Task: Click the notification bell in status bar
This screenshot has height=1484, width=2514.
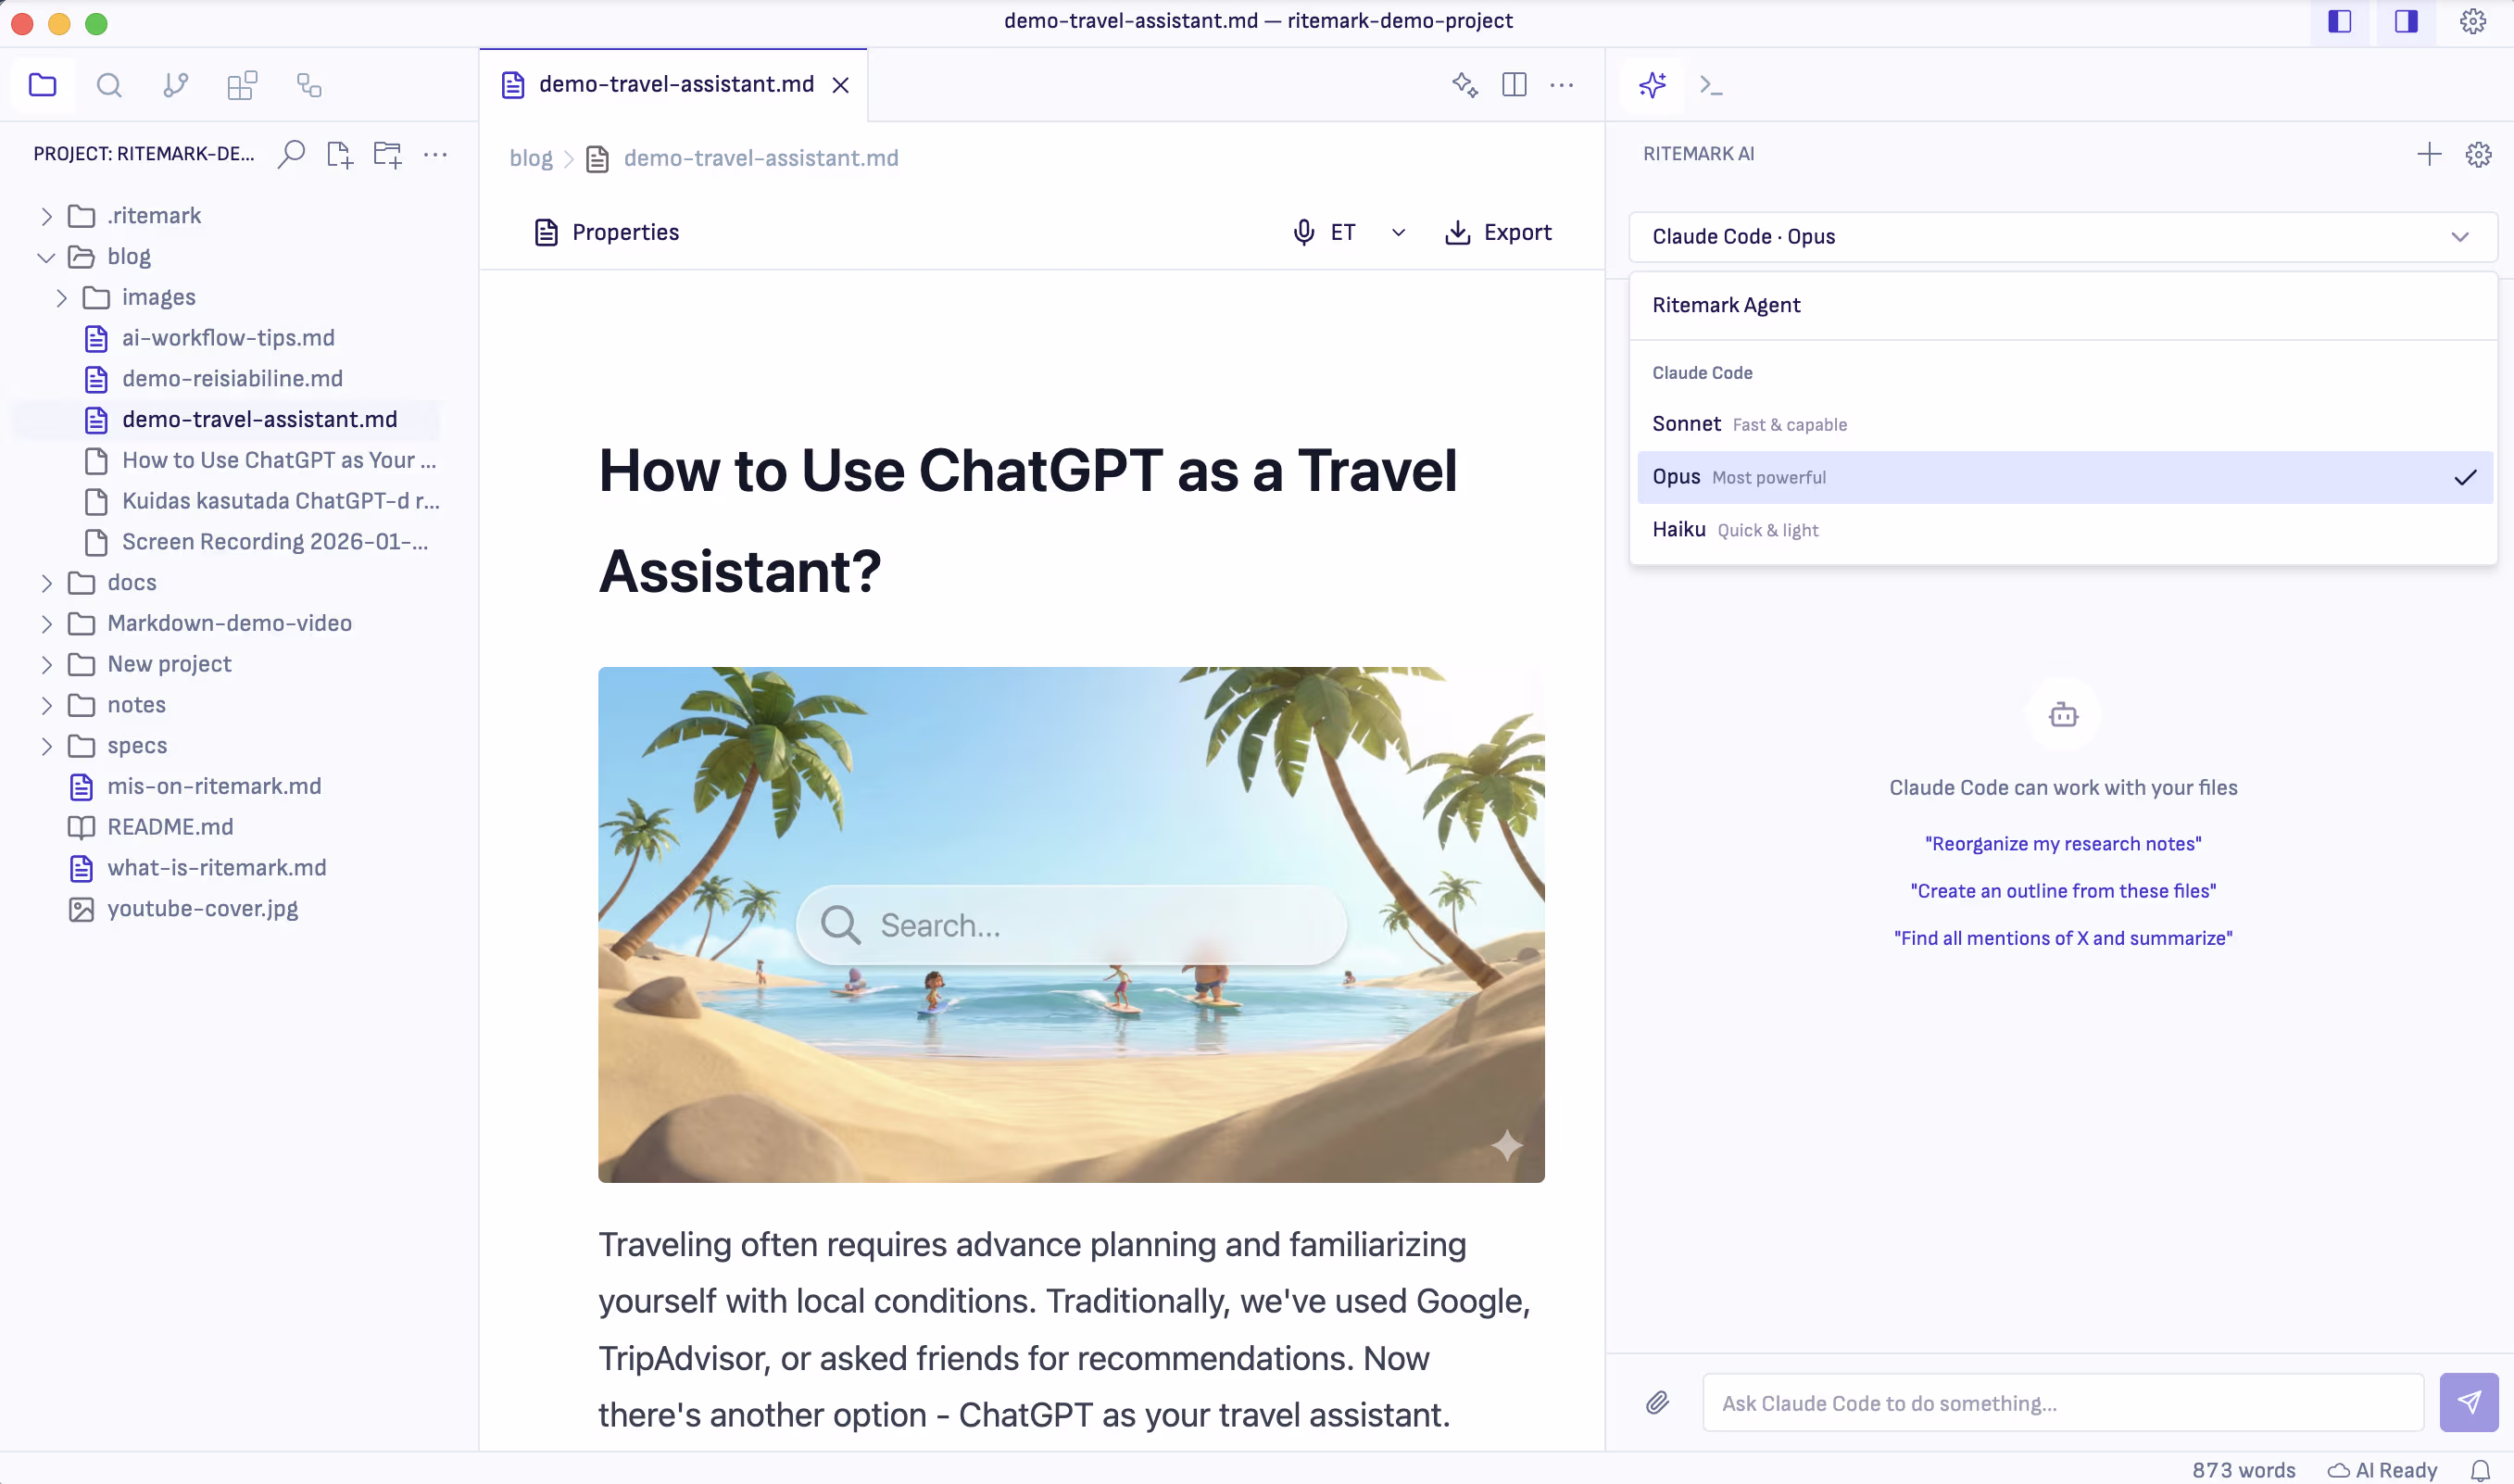Action: [2481, 1470]
